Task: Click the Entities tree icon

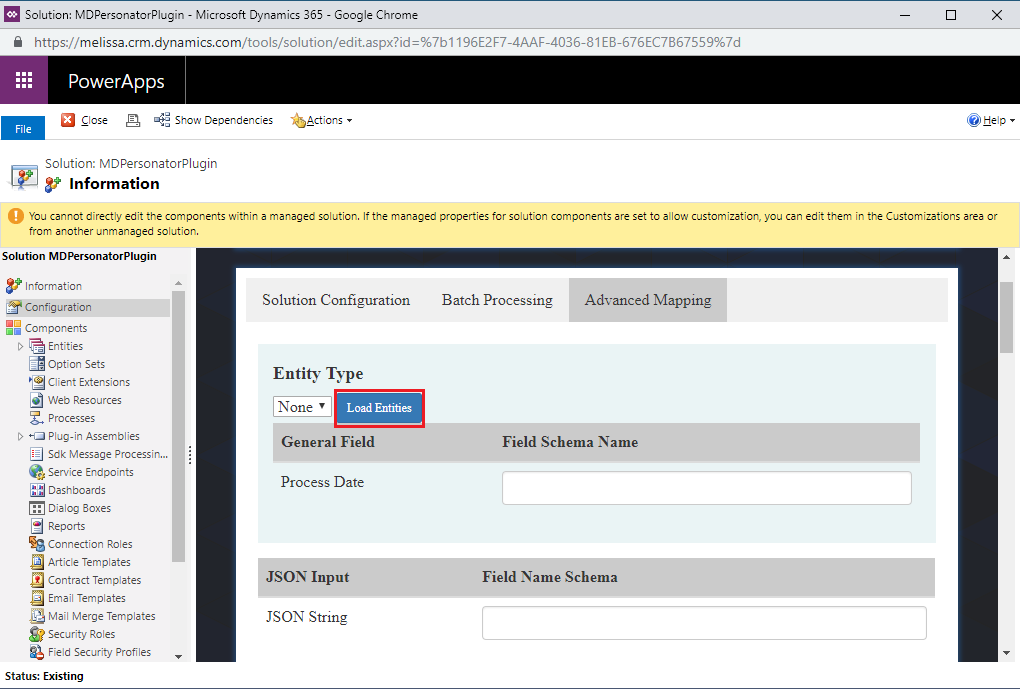Action: tap(37, 346)
